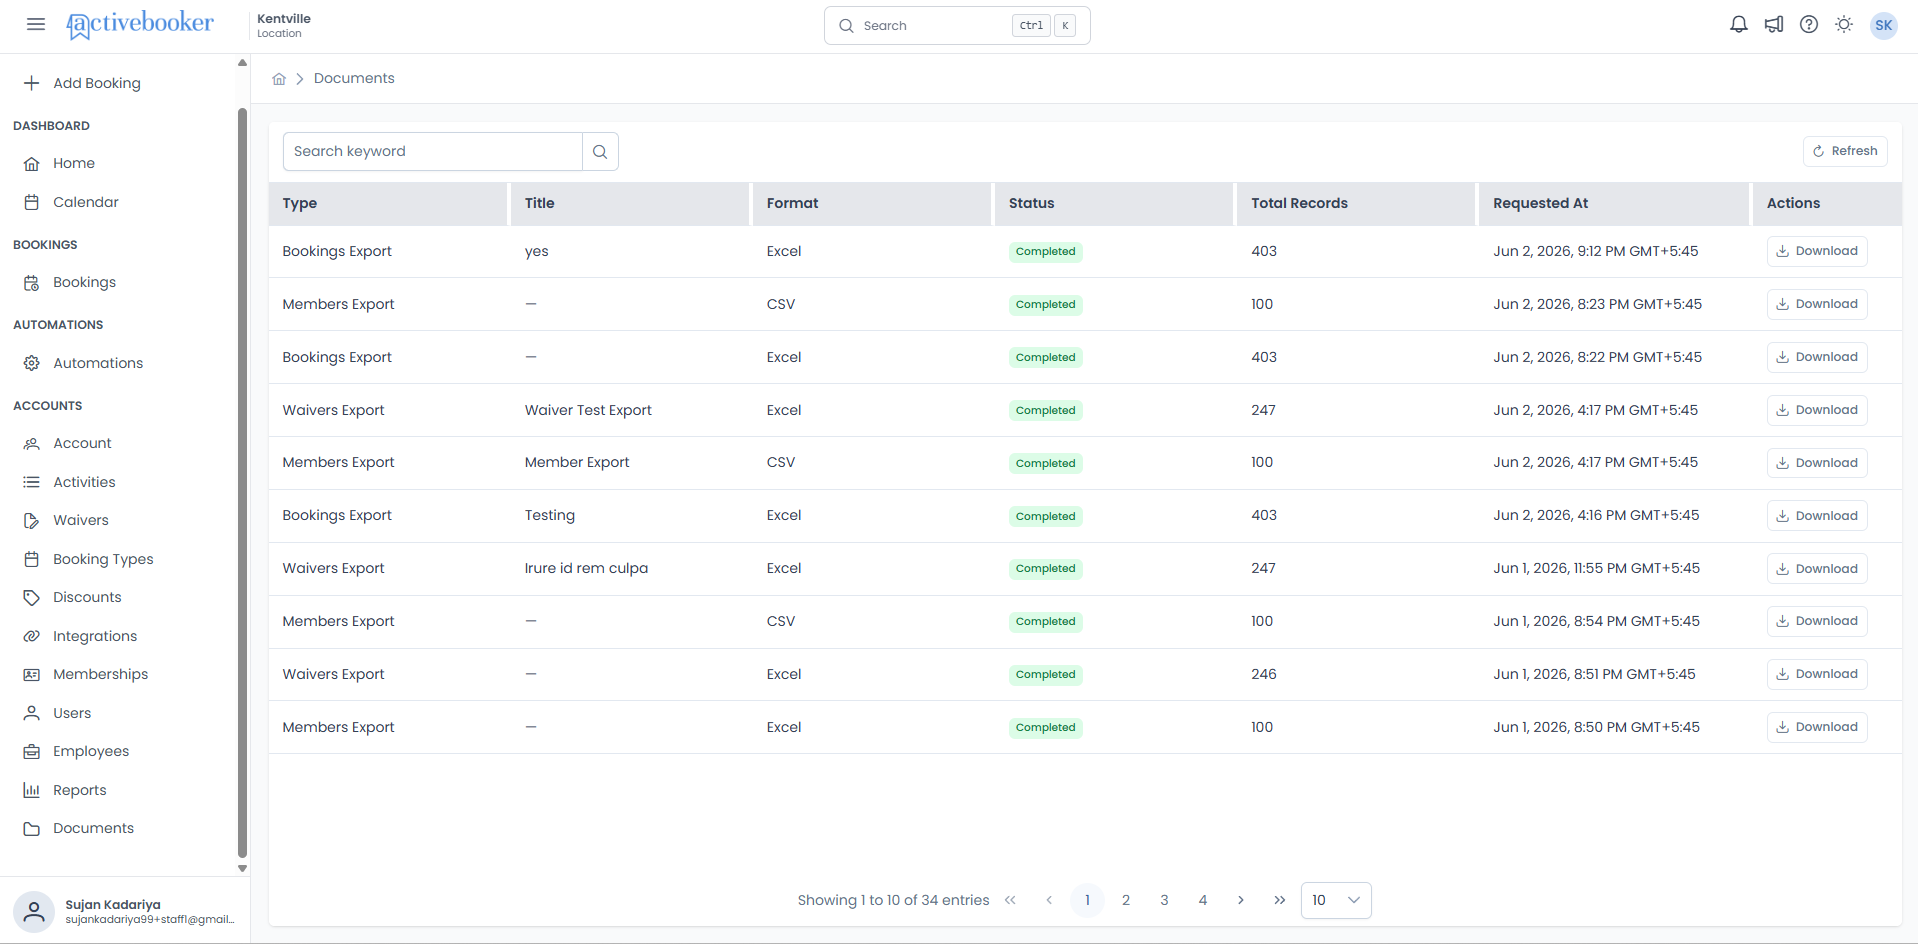Download the 'yes' Bookings Export
This screenshot has width=1918, height=944.
pos(1817,251)
